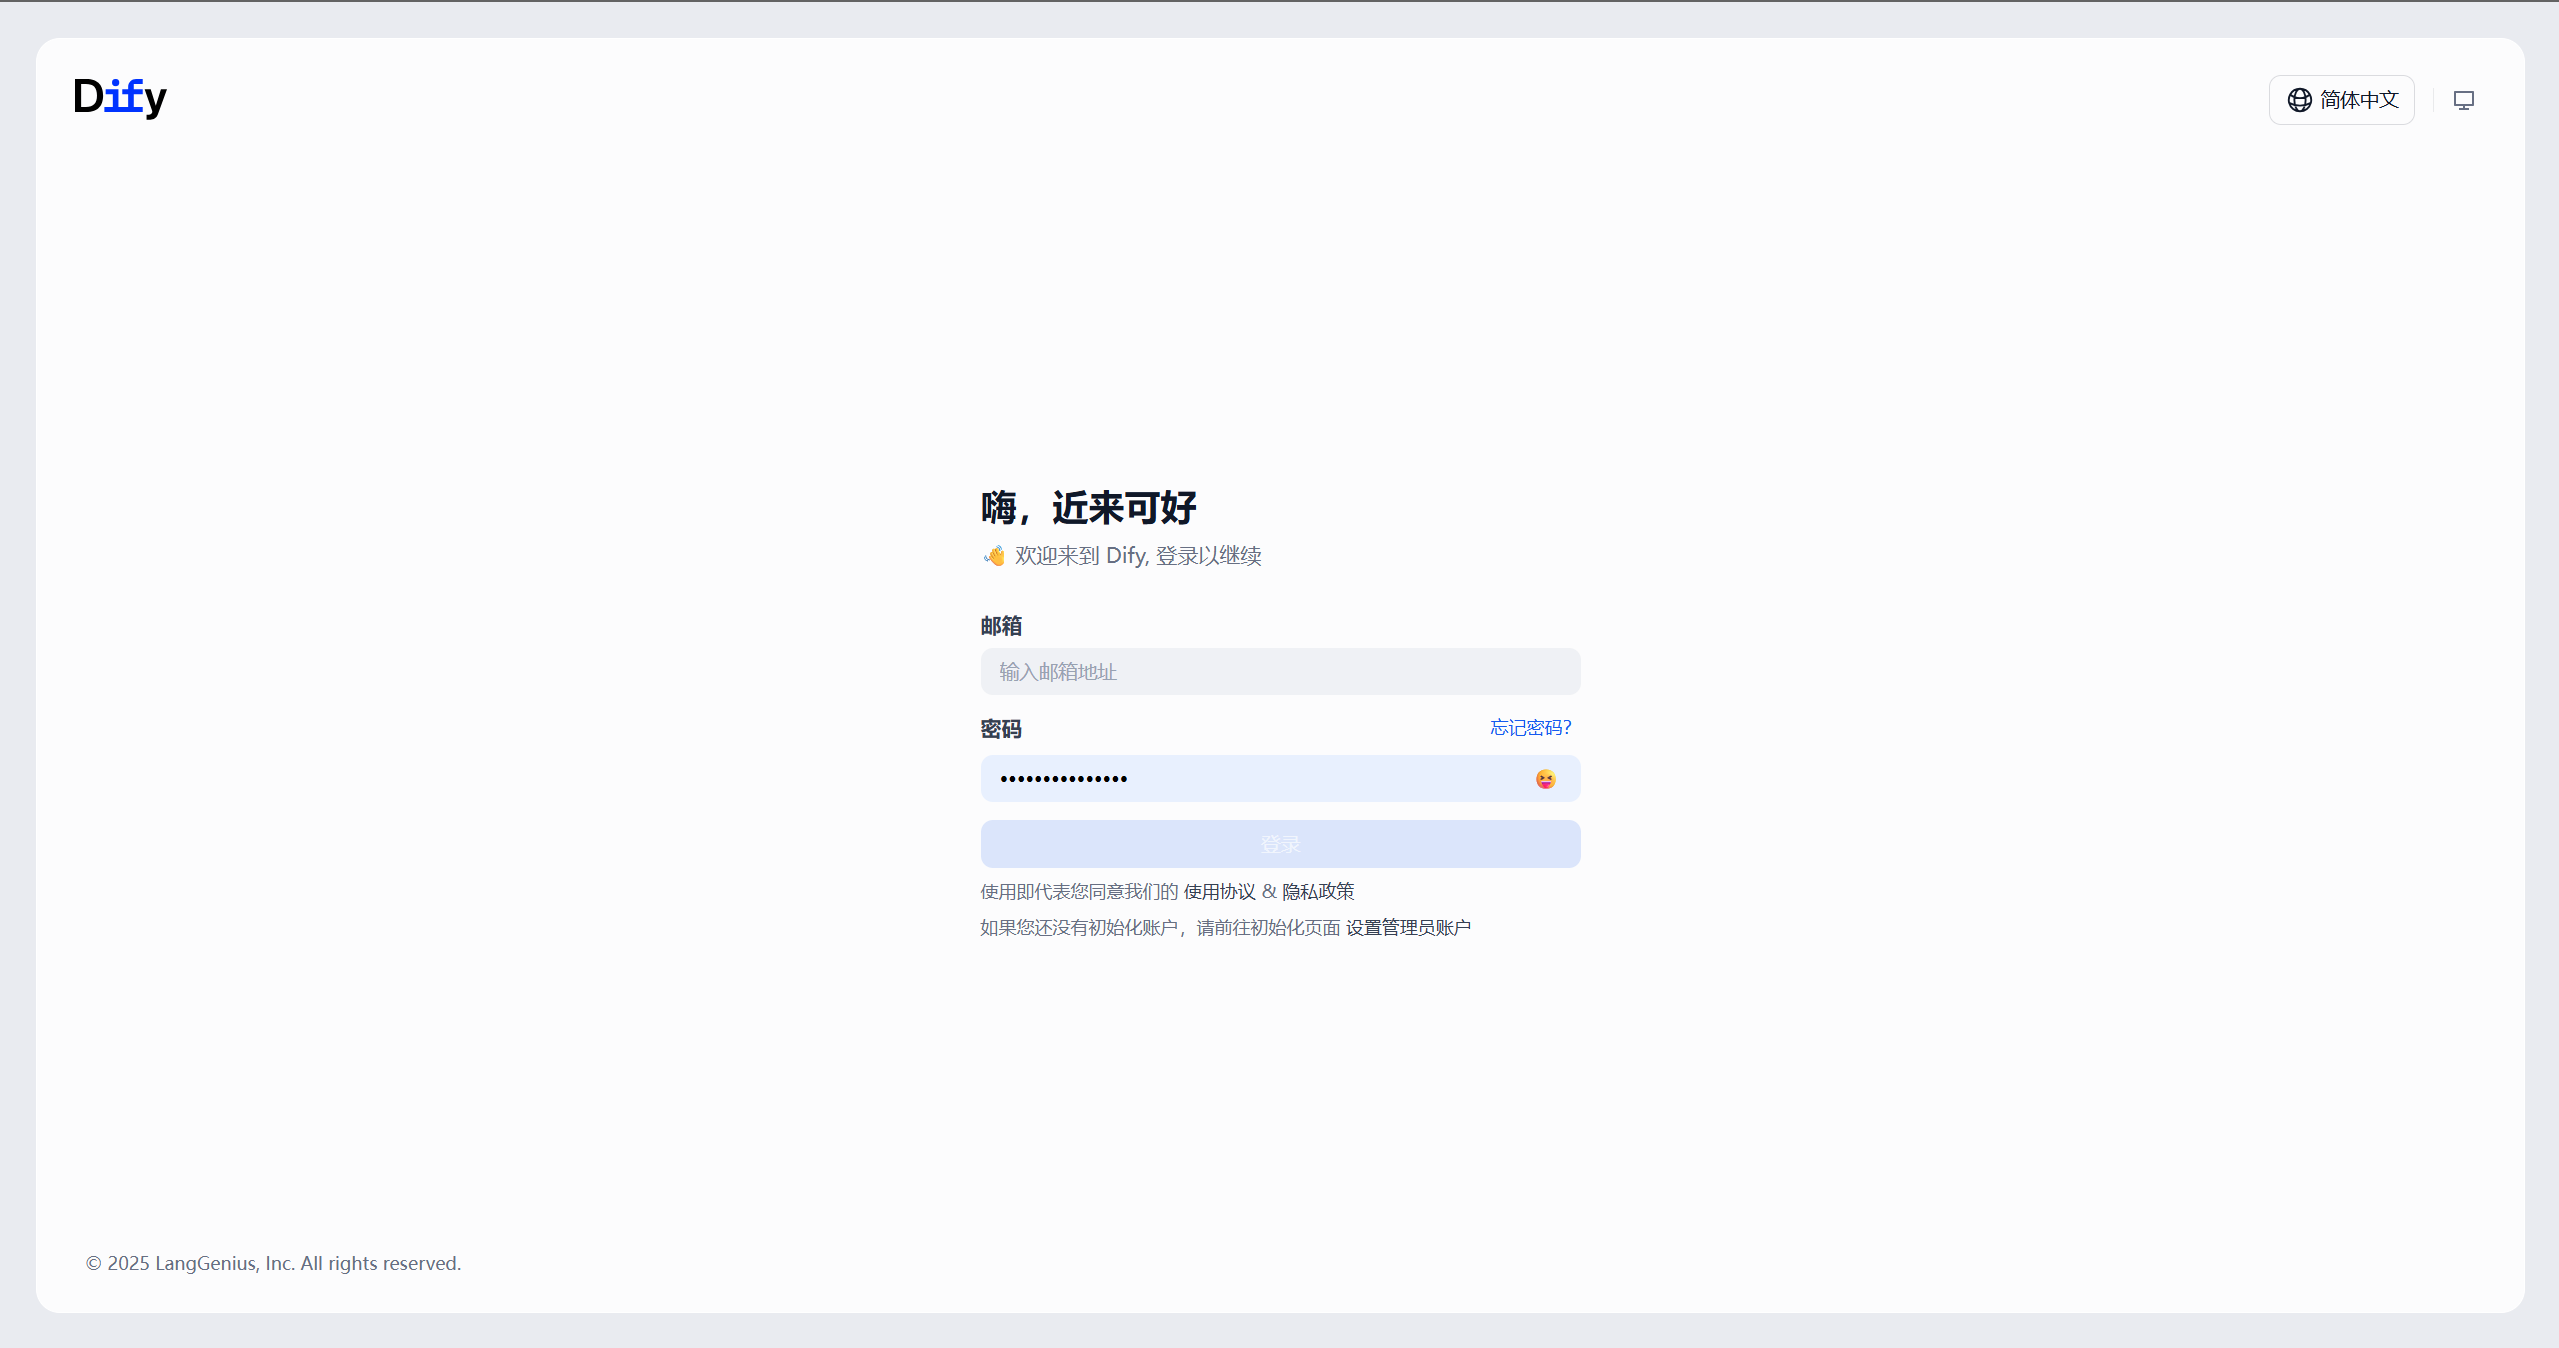The height and width of the screenshot is (1348, 2559).
Task: Click the 嗨，近来可好 heading
Action: (1088, 508)
